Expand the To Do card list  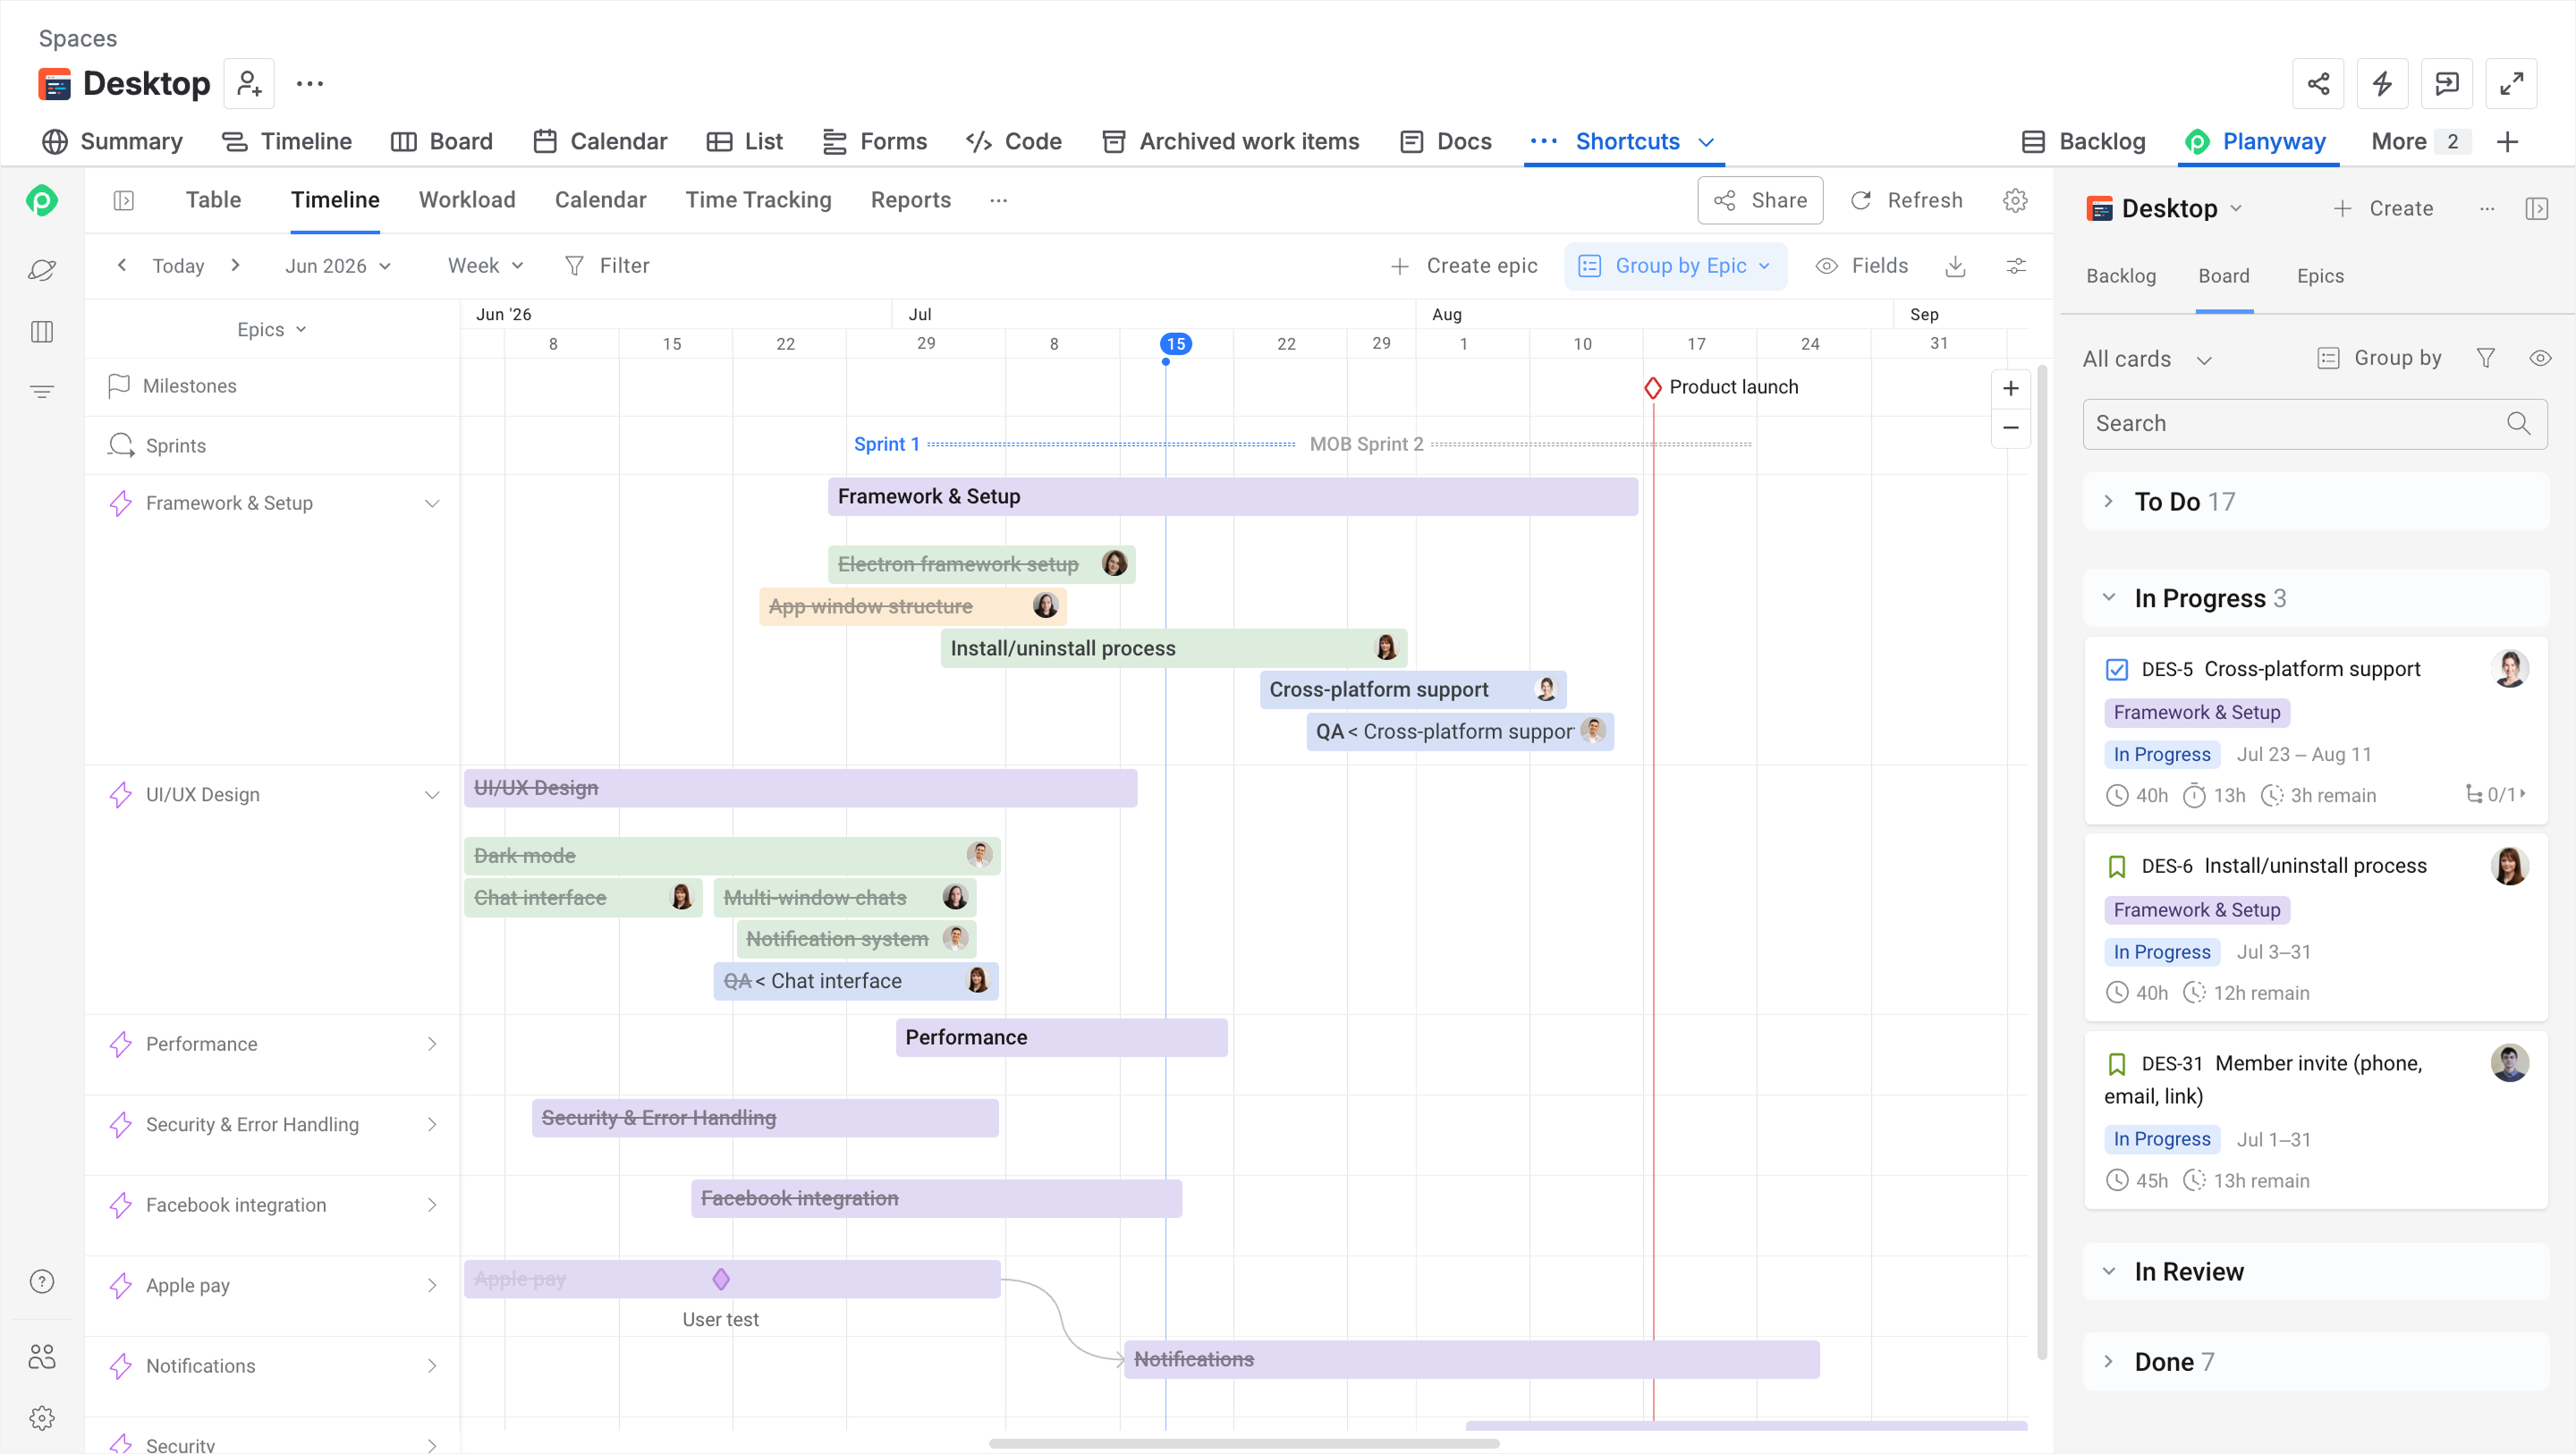point(2108,501)
